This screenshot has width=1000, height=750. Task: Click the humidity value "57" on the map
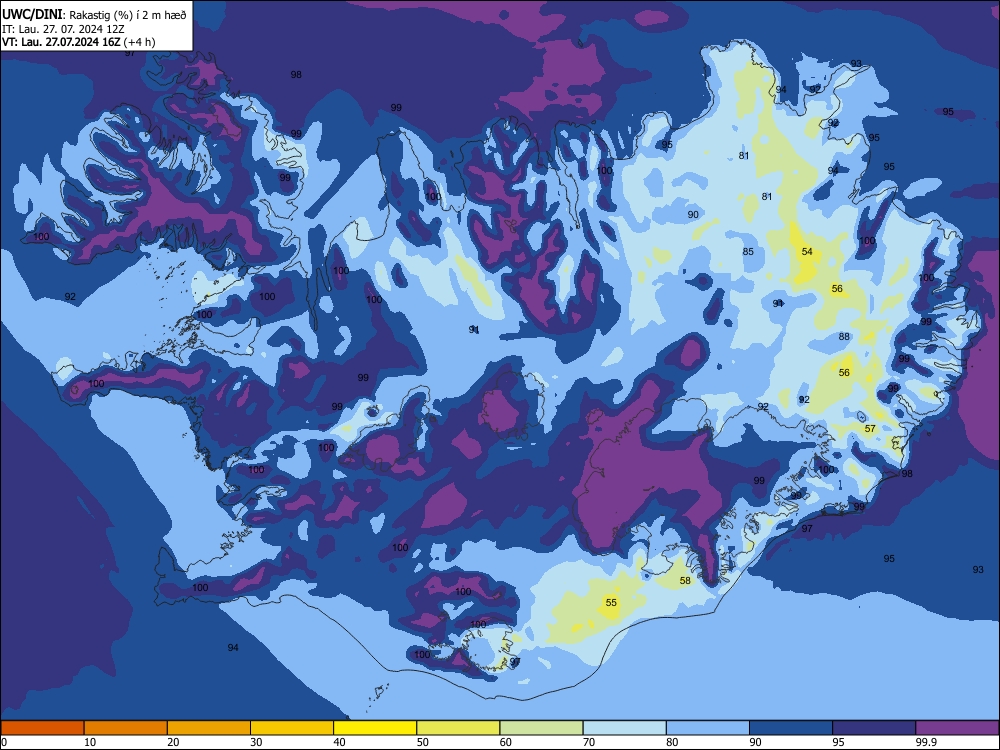[x=870, y=429]
